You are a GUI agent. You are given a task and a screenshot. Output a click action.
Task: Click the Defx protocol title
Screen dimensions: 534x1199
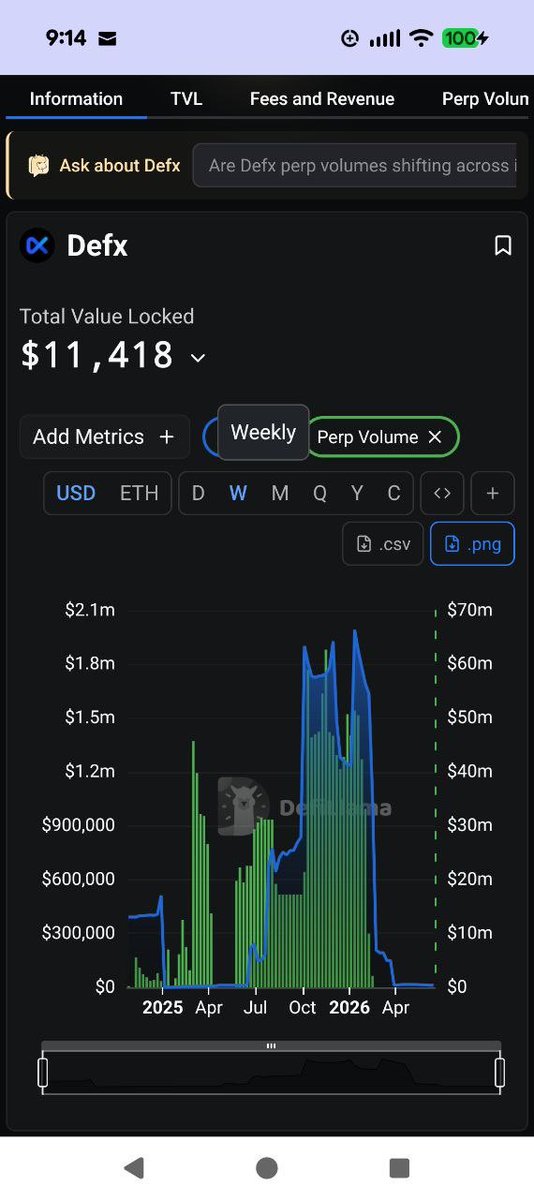[x=97, y=245]
